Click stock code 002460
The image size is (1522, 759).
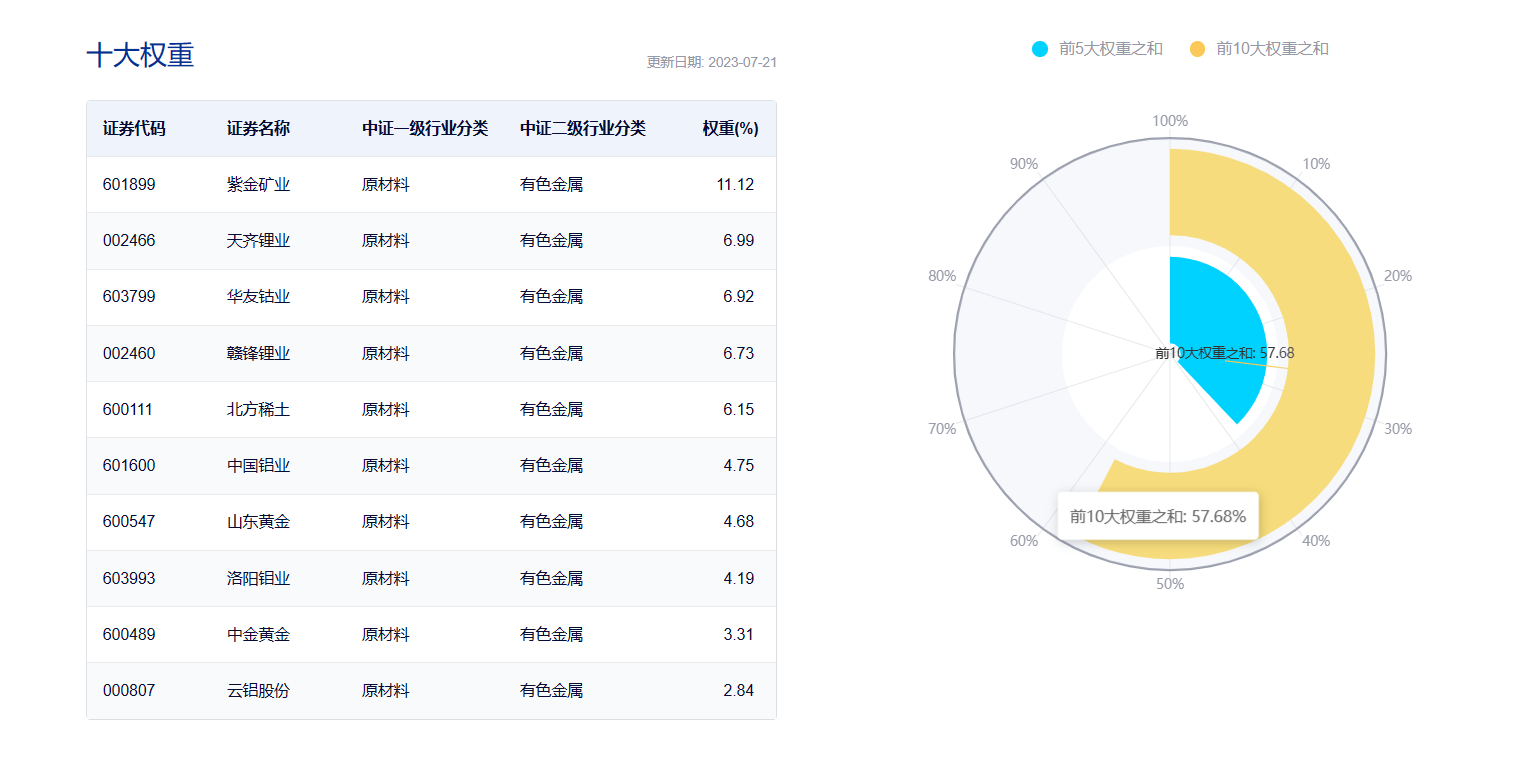pos(129,354)
